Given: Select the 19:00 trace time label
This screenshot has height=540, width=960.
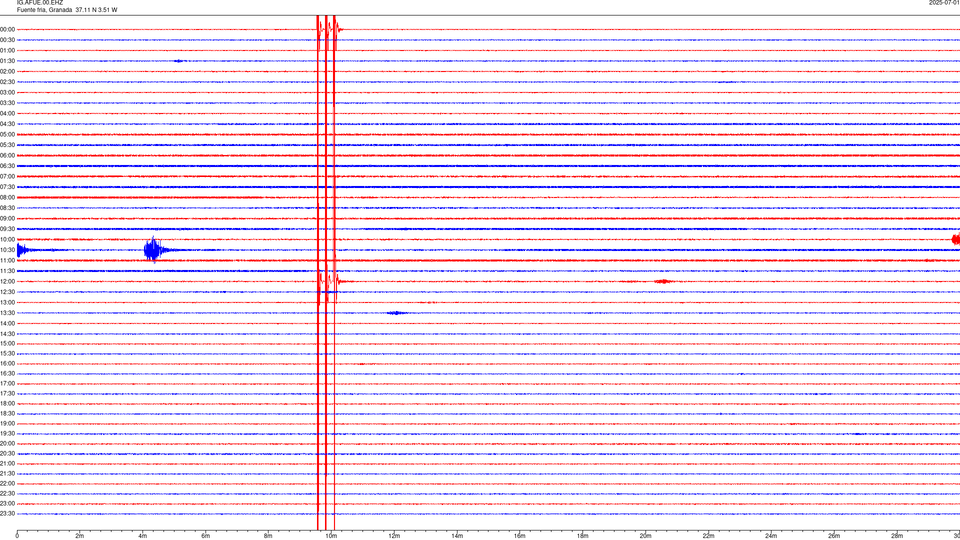Looking at the screenshot, I should tap(7, 424).
